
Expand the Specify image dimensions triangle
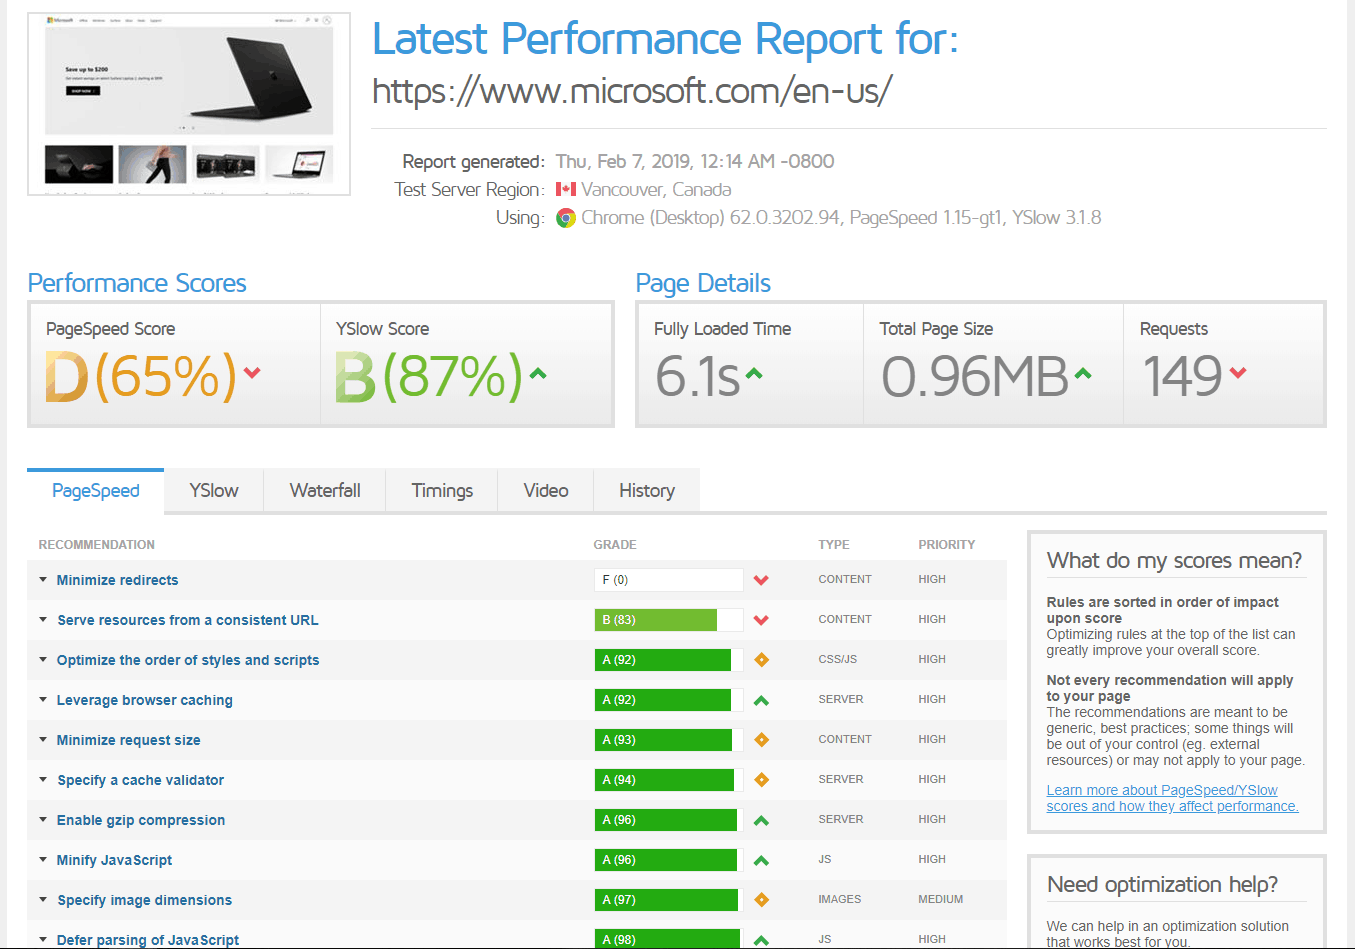[43, 899]
